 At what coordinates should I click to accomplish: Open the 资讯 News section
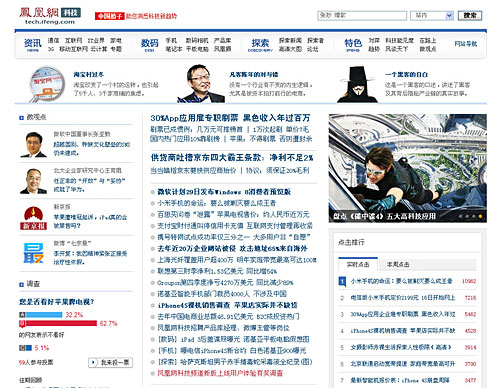[33, 45]
